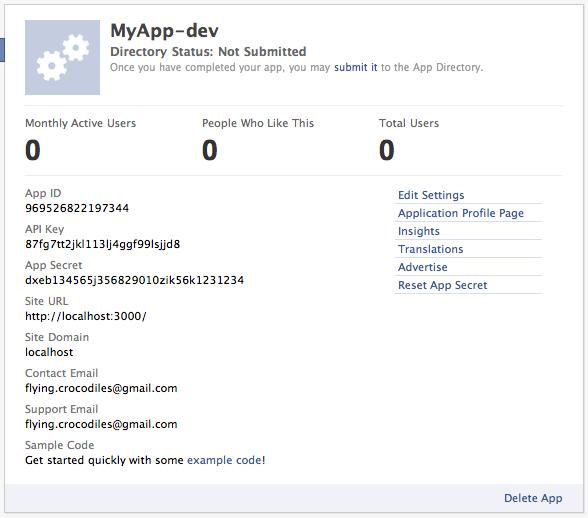
Task: Click the People Who Like This label
Action: pyautogui.click(x=258, y=123)
